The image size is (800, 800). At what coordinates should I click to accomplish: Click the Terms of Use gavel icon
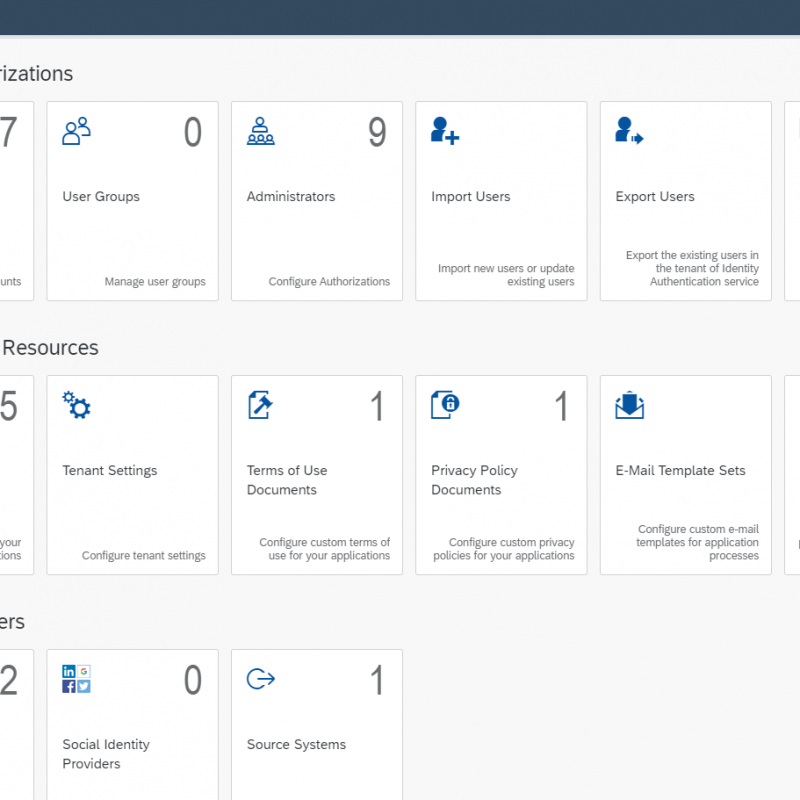pos(261,405)
